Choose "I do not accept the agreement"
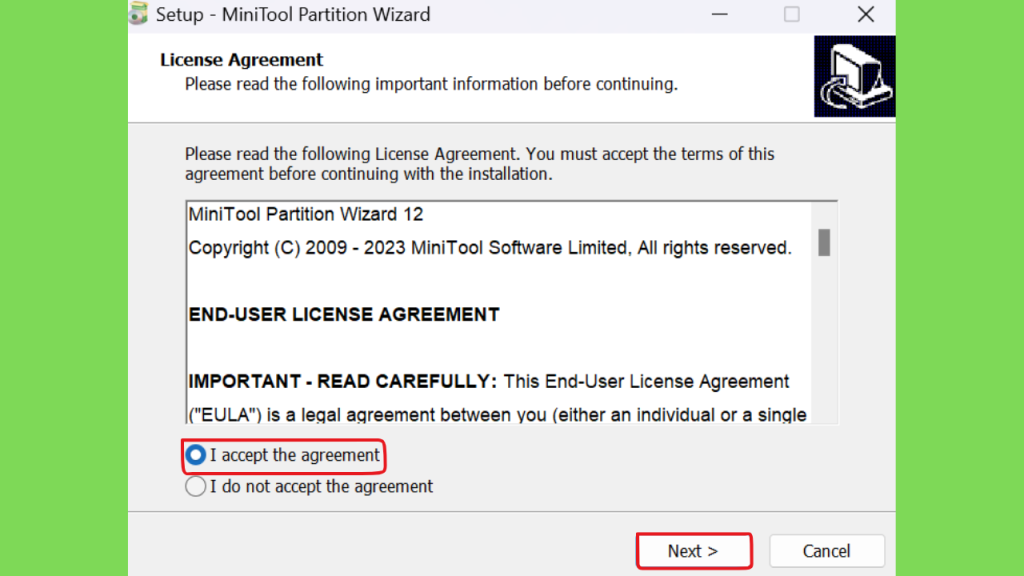Image resolution: width=1024 pixels, height=576 pixels. tap(195, 487)
